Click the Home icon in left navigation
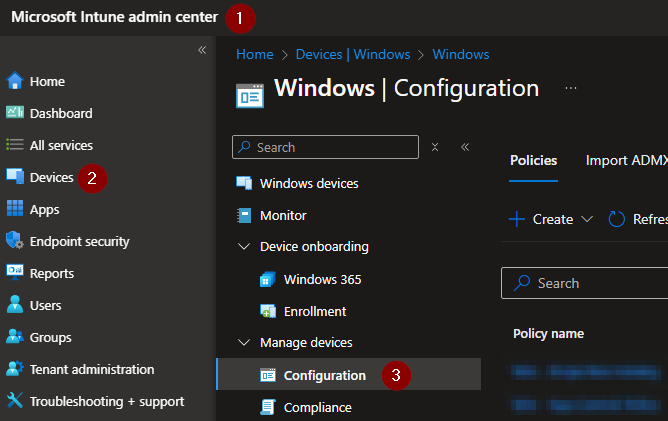Image resolution: width=668 pixels, height=421 pixels. (x=15, y=81)
